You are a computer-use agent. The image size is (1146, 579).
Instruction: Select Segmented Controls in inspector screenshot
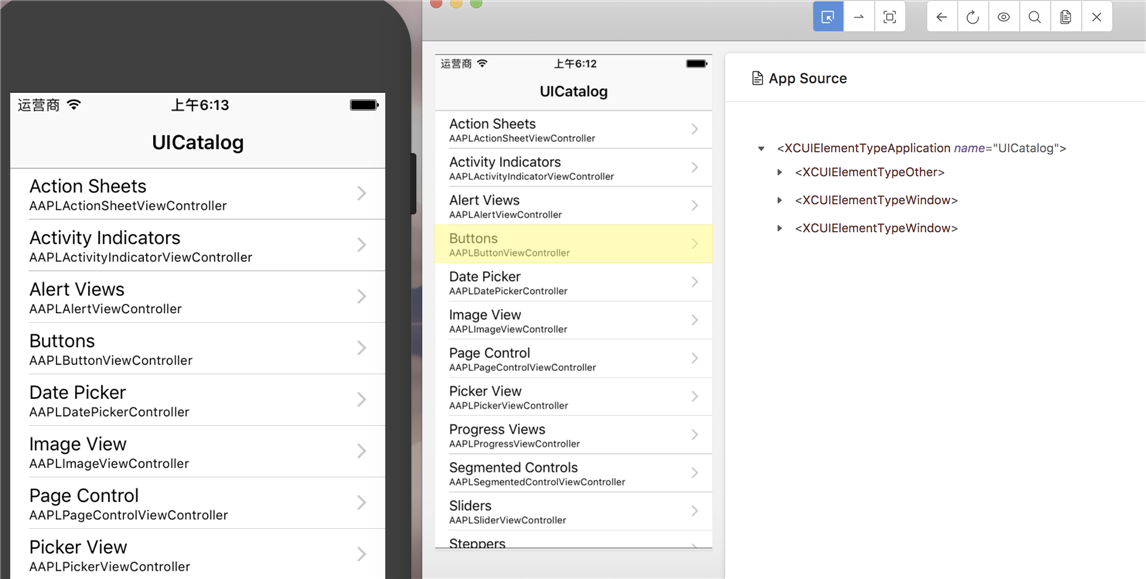(574, 473)
